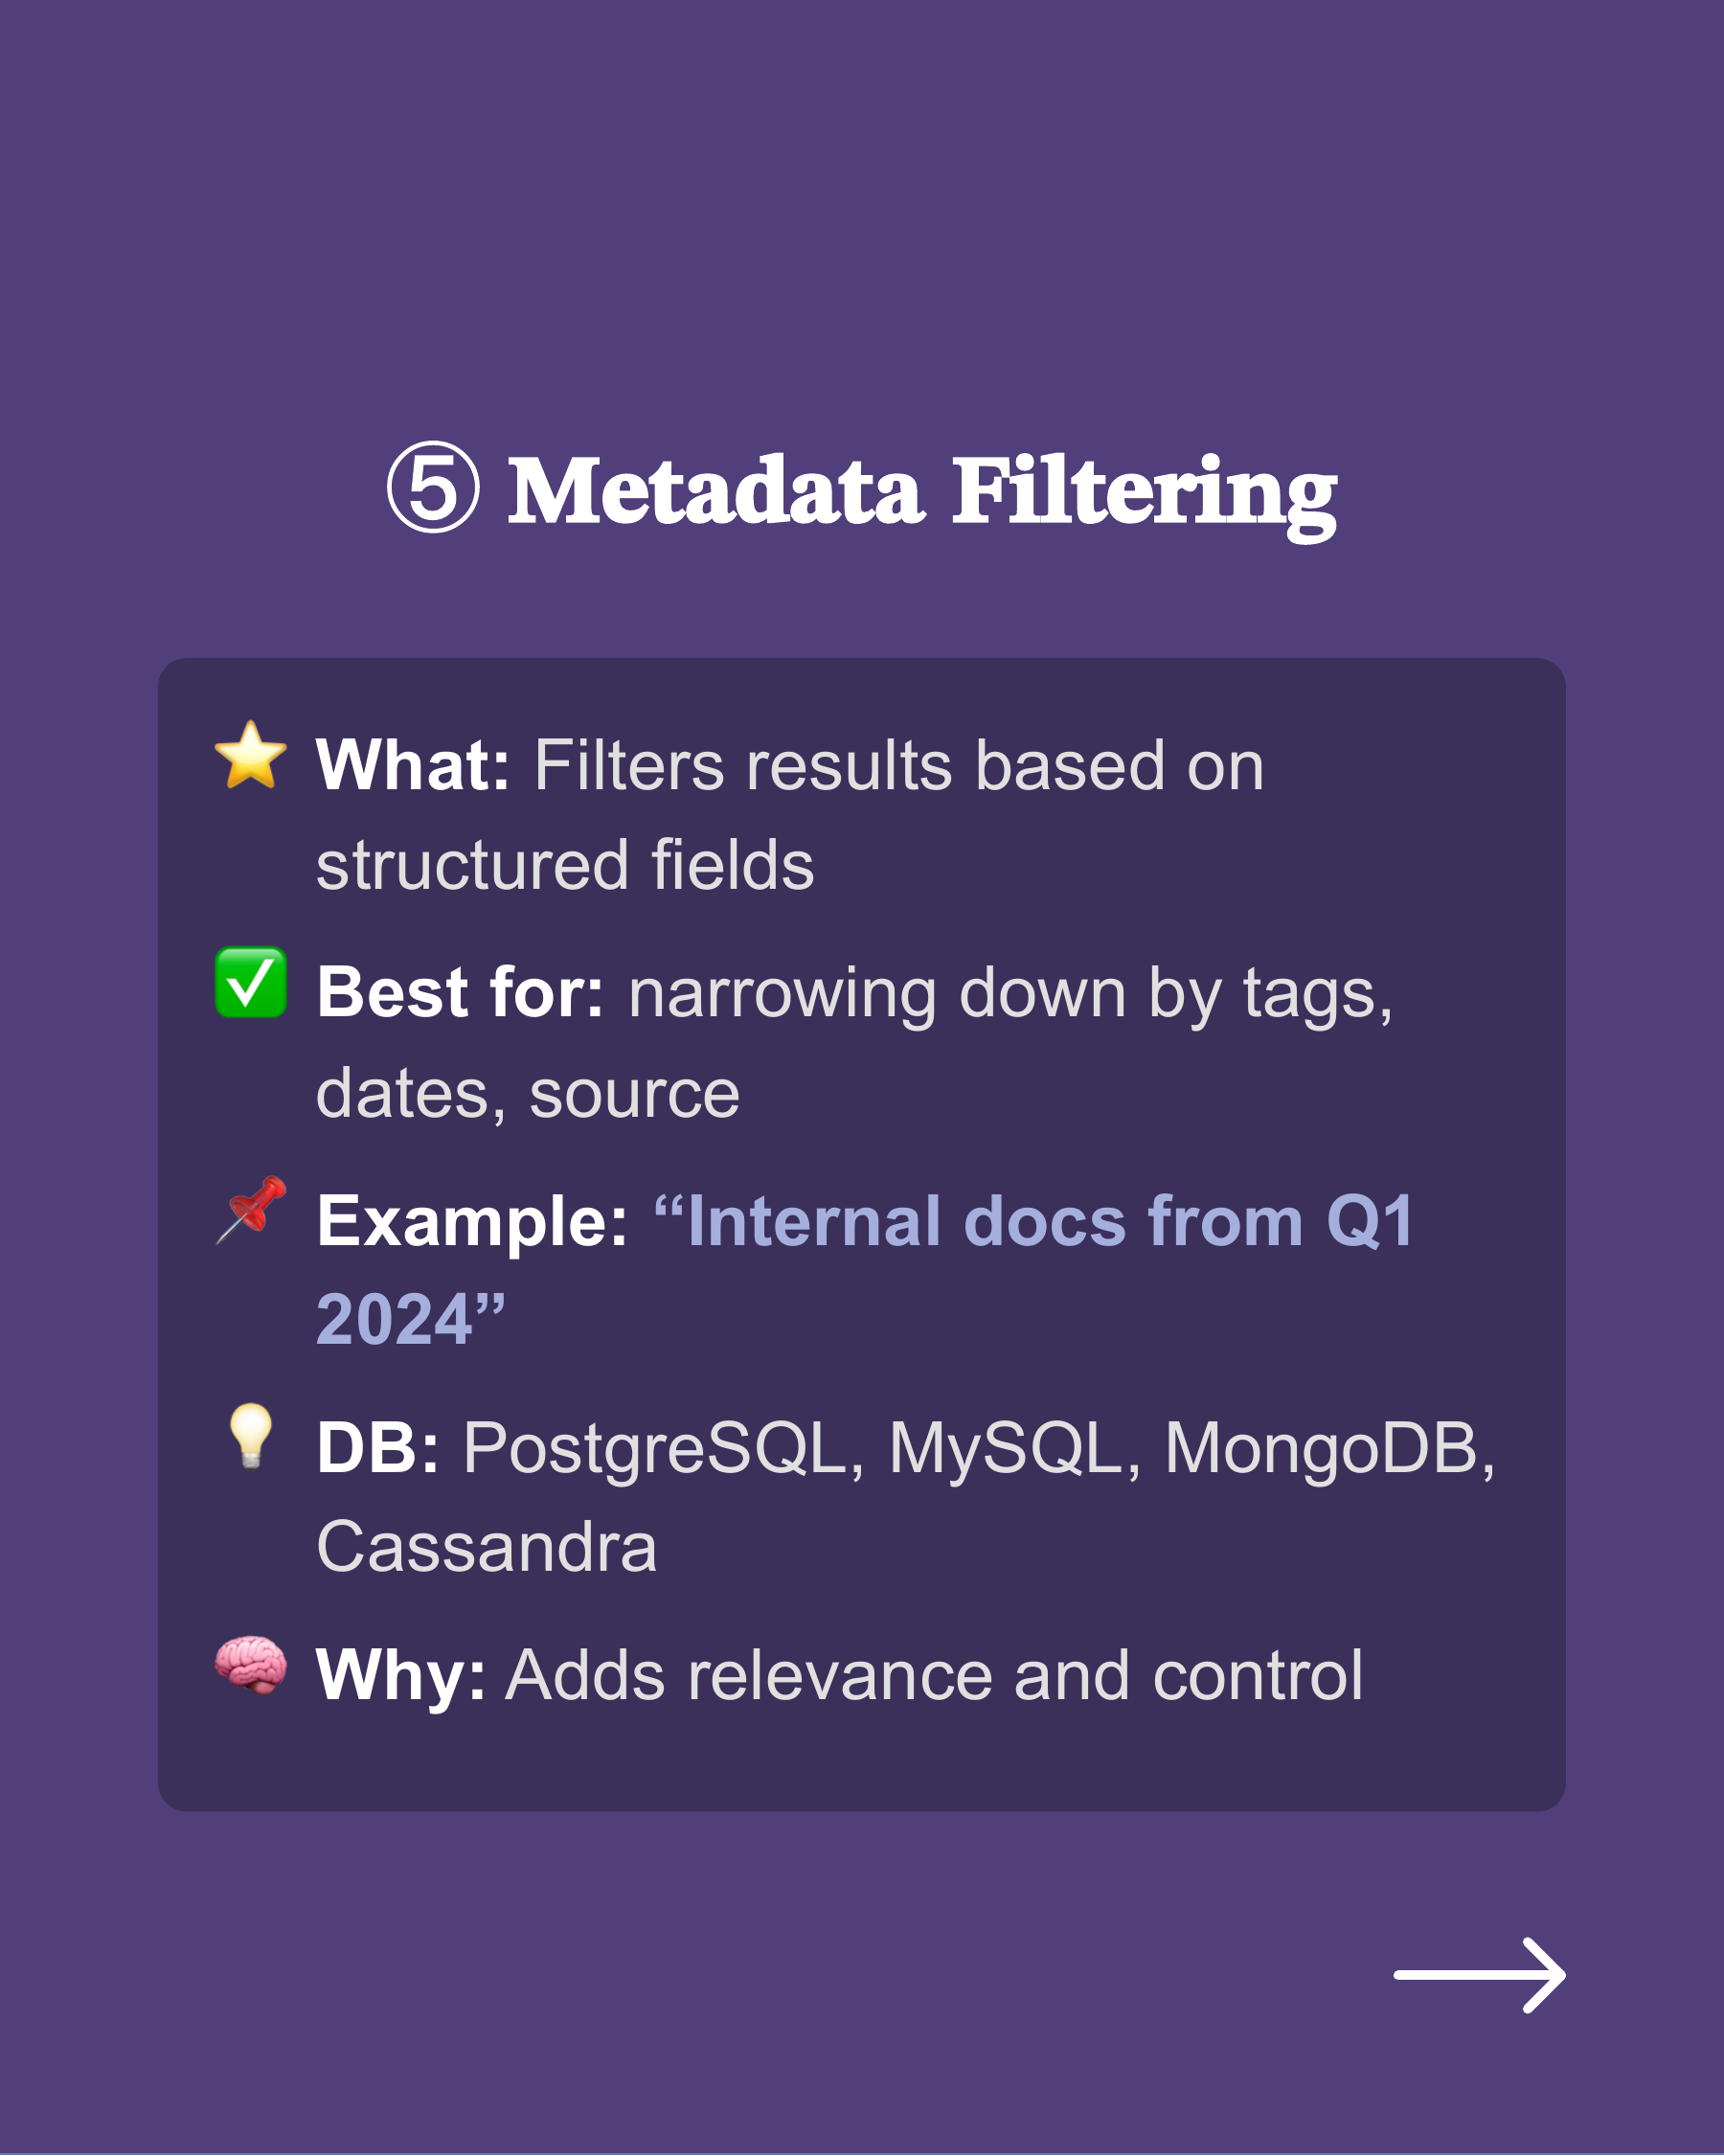The width and height of the screenshot is (1724, 2156).
Task: Click the red pushpin emoji
Action: (x=250, y=1210)
